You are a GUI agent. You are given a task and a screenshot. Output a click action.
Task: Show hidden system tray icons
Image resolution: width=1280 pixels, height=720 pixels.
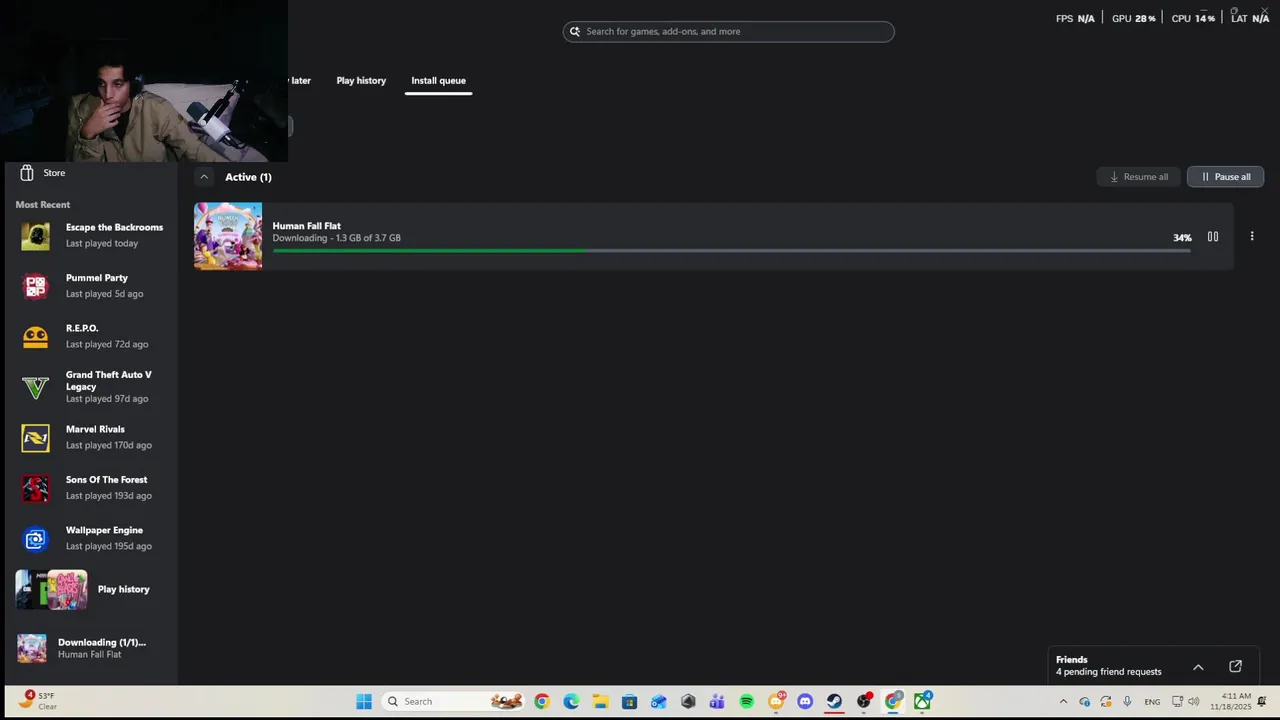point(1063,701)
